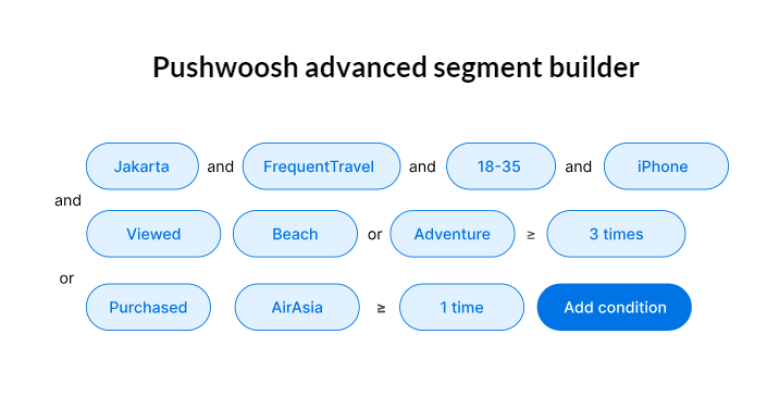The height and width of the screenshot is (396, 767).
Task: Click the Purchased event pill
Action: click(x=148, y=307)
